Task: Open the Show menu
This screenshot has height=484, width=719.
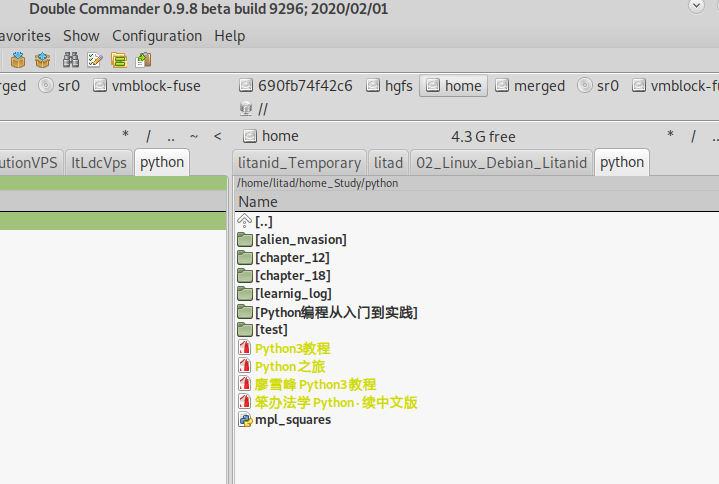Action: [81, 36]
